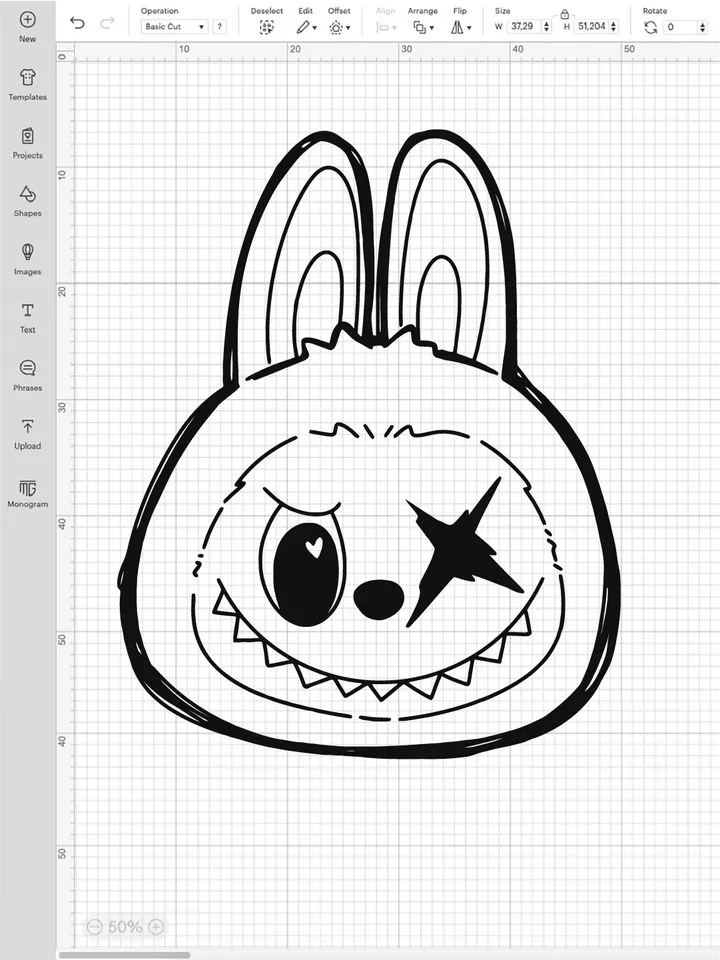Open the Monogram tool
The width and height of the screenshot is (720, 960).
(x=27, y=488)
